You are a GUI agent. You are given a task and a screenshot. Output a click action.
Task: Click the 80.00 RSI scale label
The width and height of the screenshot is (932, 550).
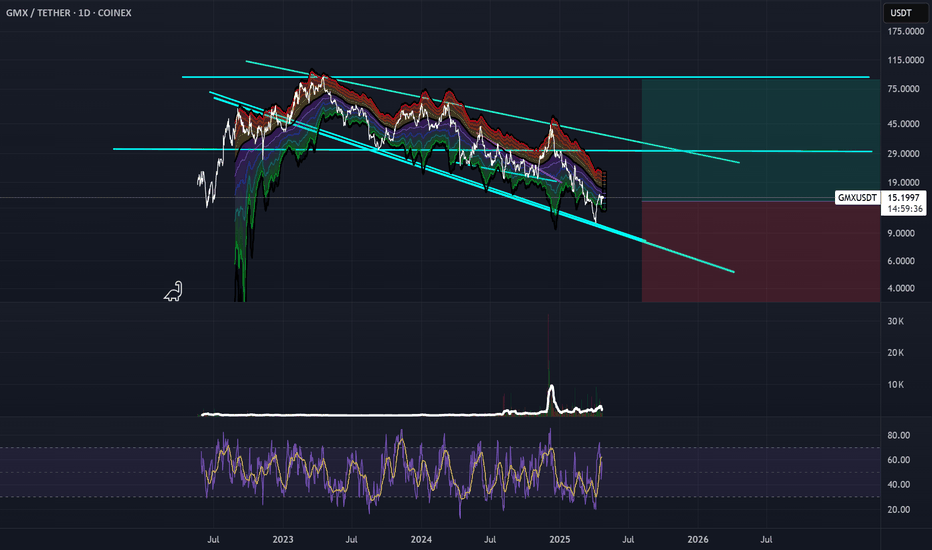point(899,435)
